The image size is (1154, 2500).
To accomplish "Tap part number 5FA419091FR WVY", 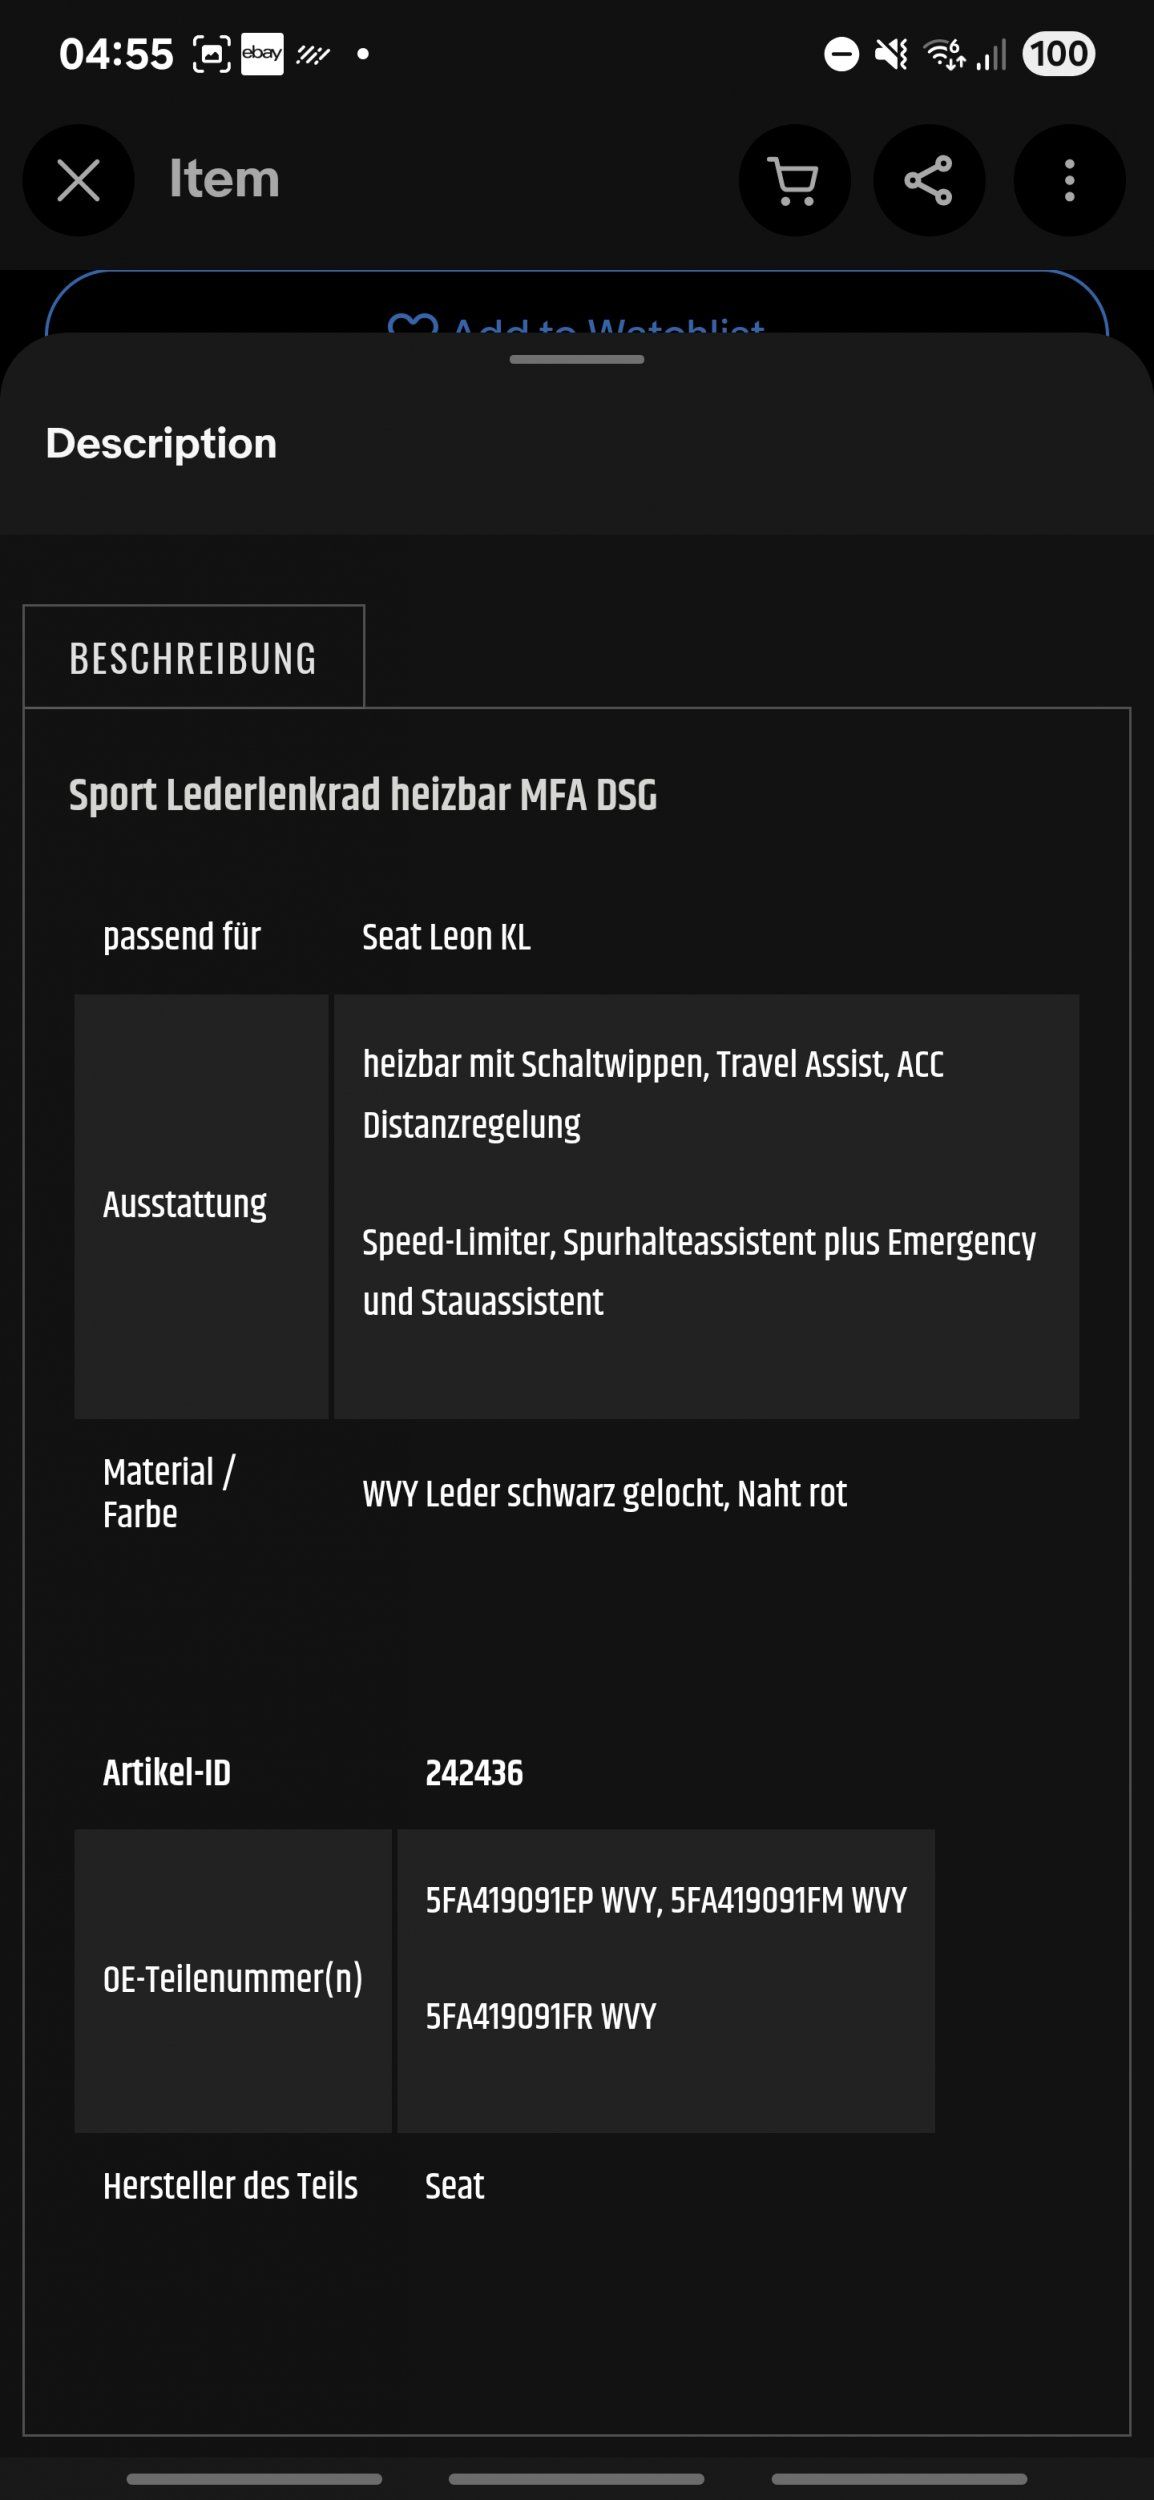I will click(x=541, y=2016).
